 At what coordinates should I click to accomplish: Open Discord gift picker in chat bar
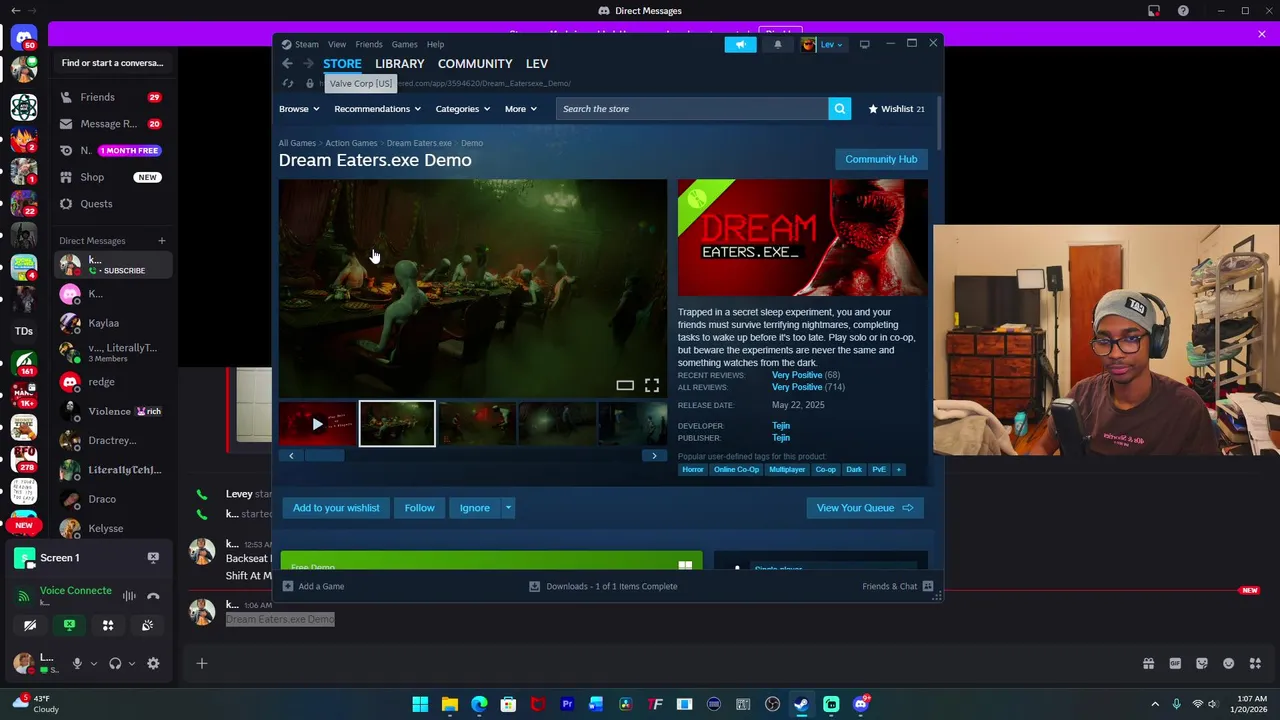[x=1148, y=663]
